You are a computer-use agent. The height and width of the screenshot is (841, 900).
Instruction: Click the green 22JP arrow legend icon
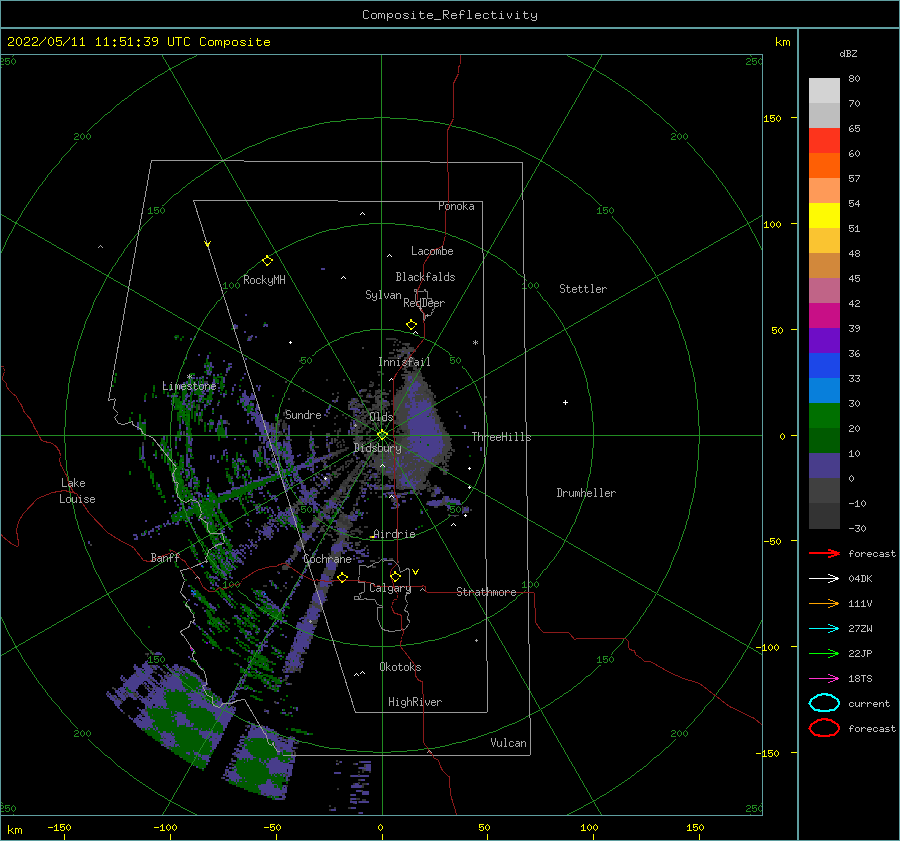click(824, 653)
